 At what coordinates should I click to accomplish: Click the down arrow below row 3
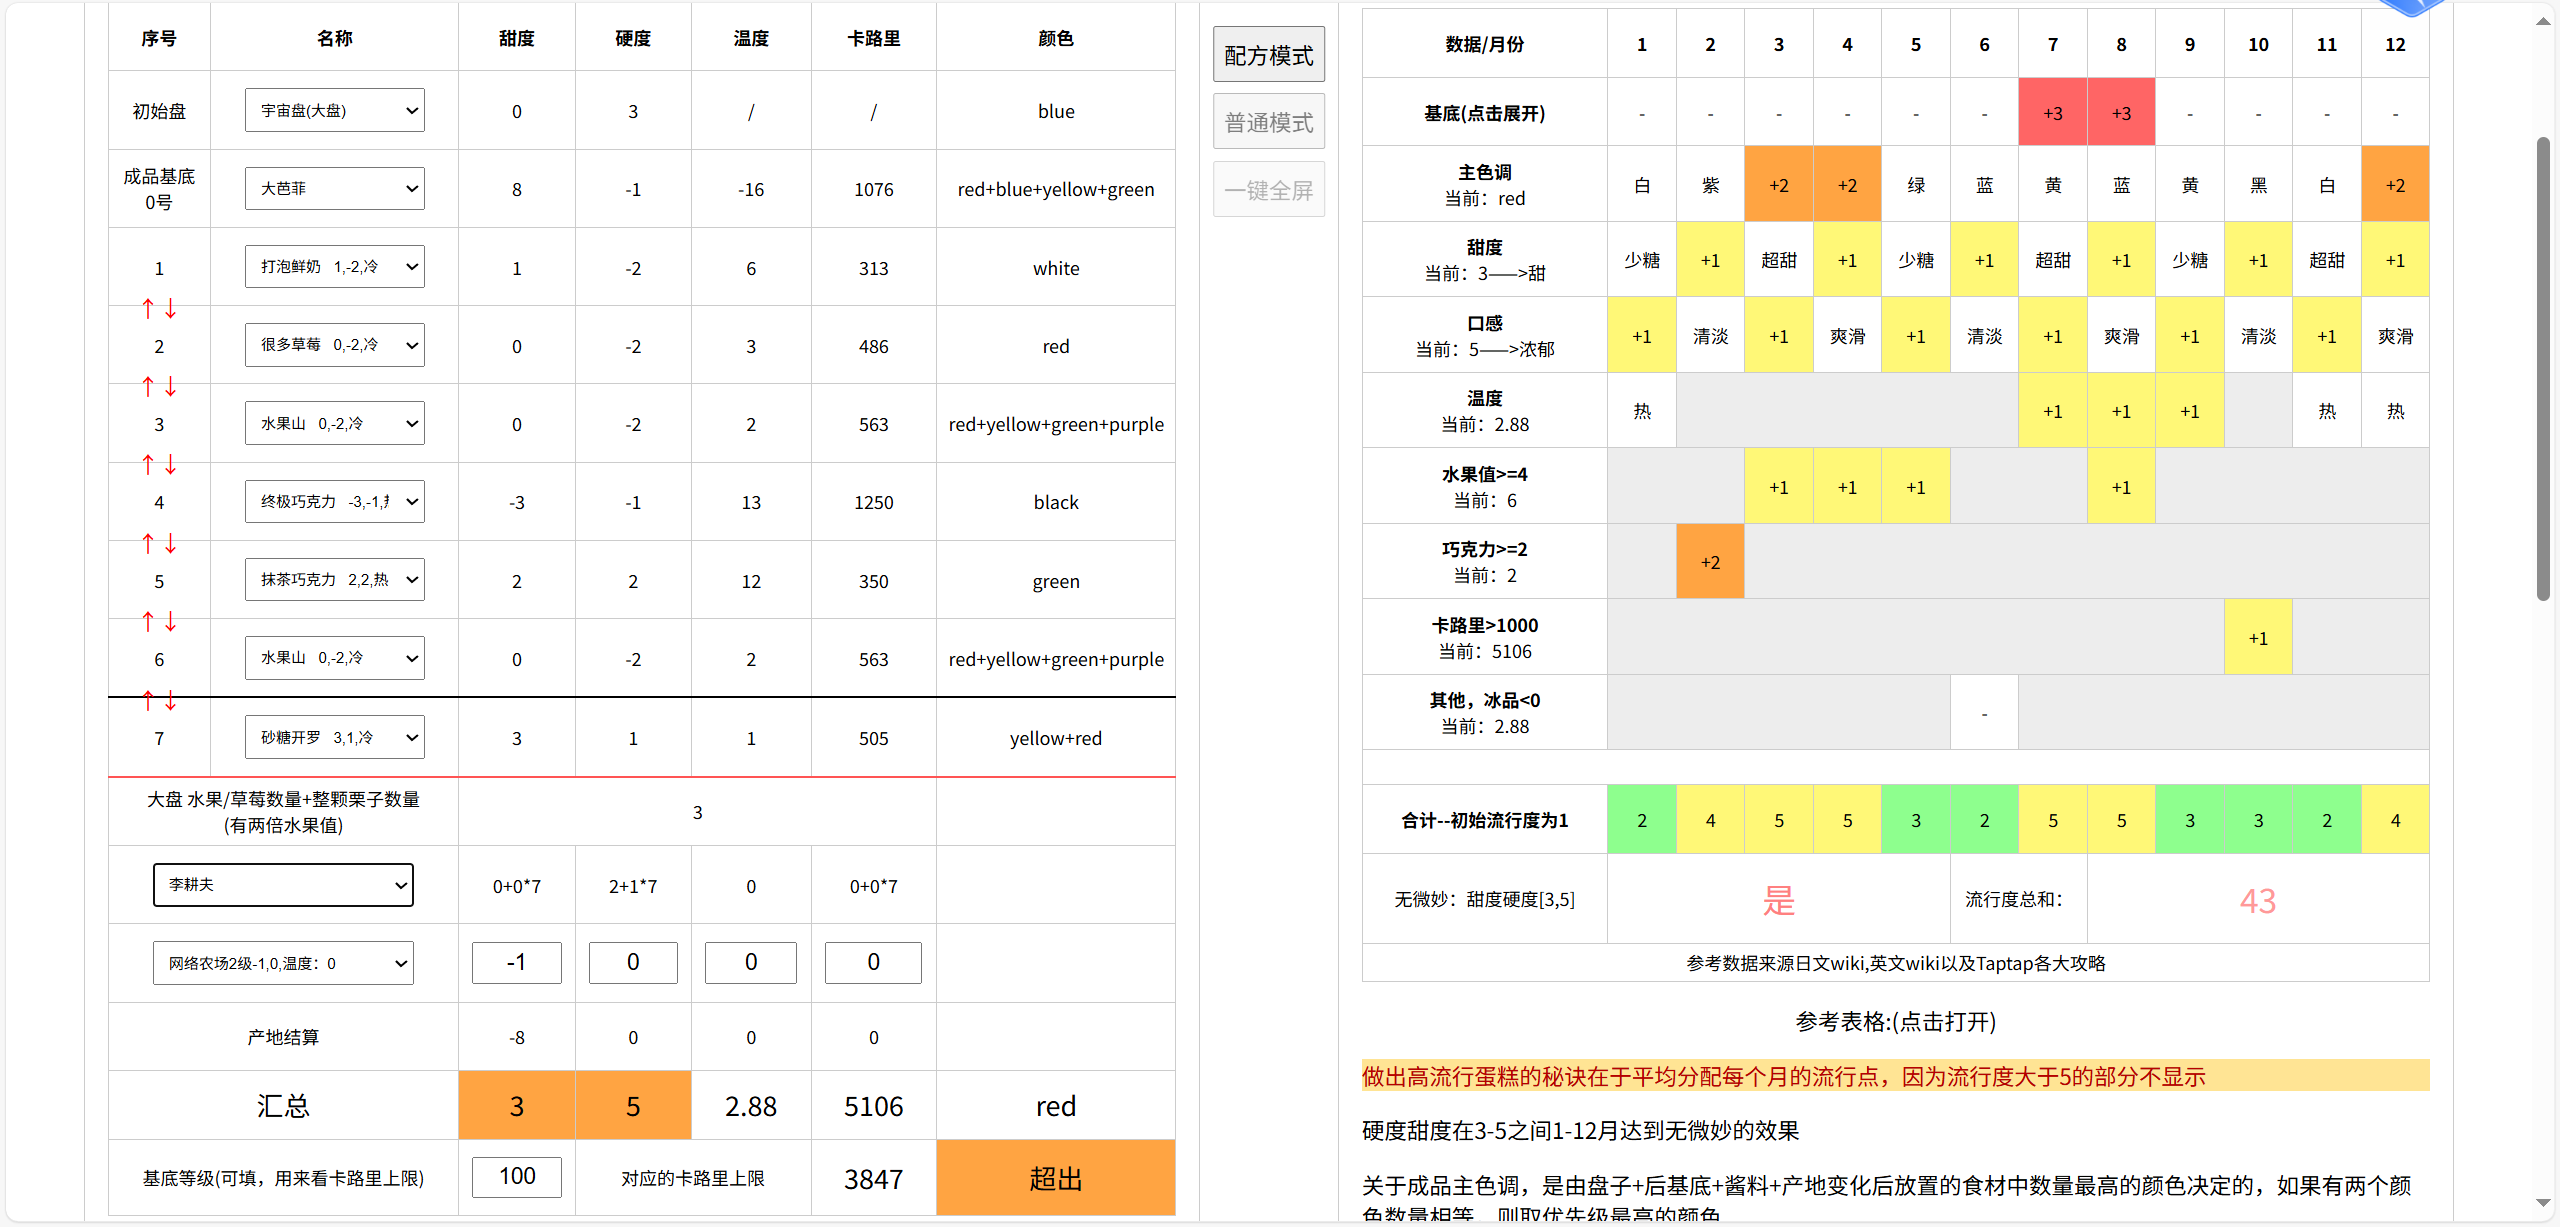click(x=171, y=465)
